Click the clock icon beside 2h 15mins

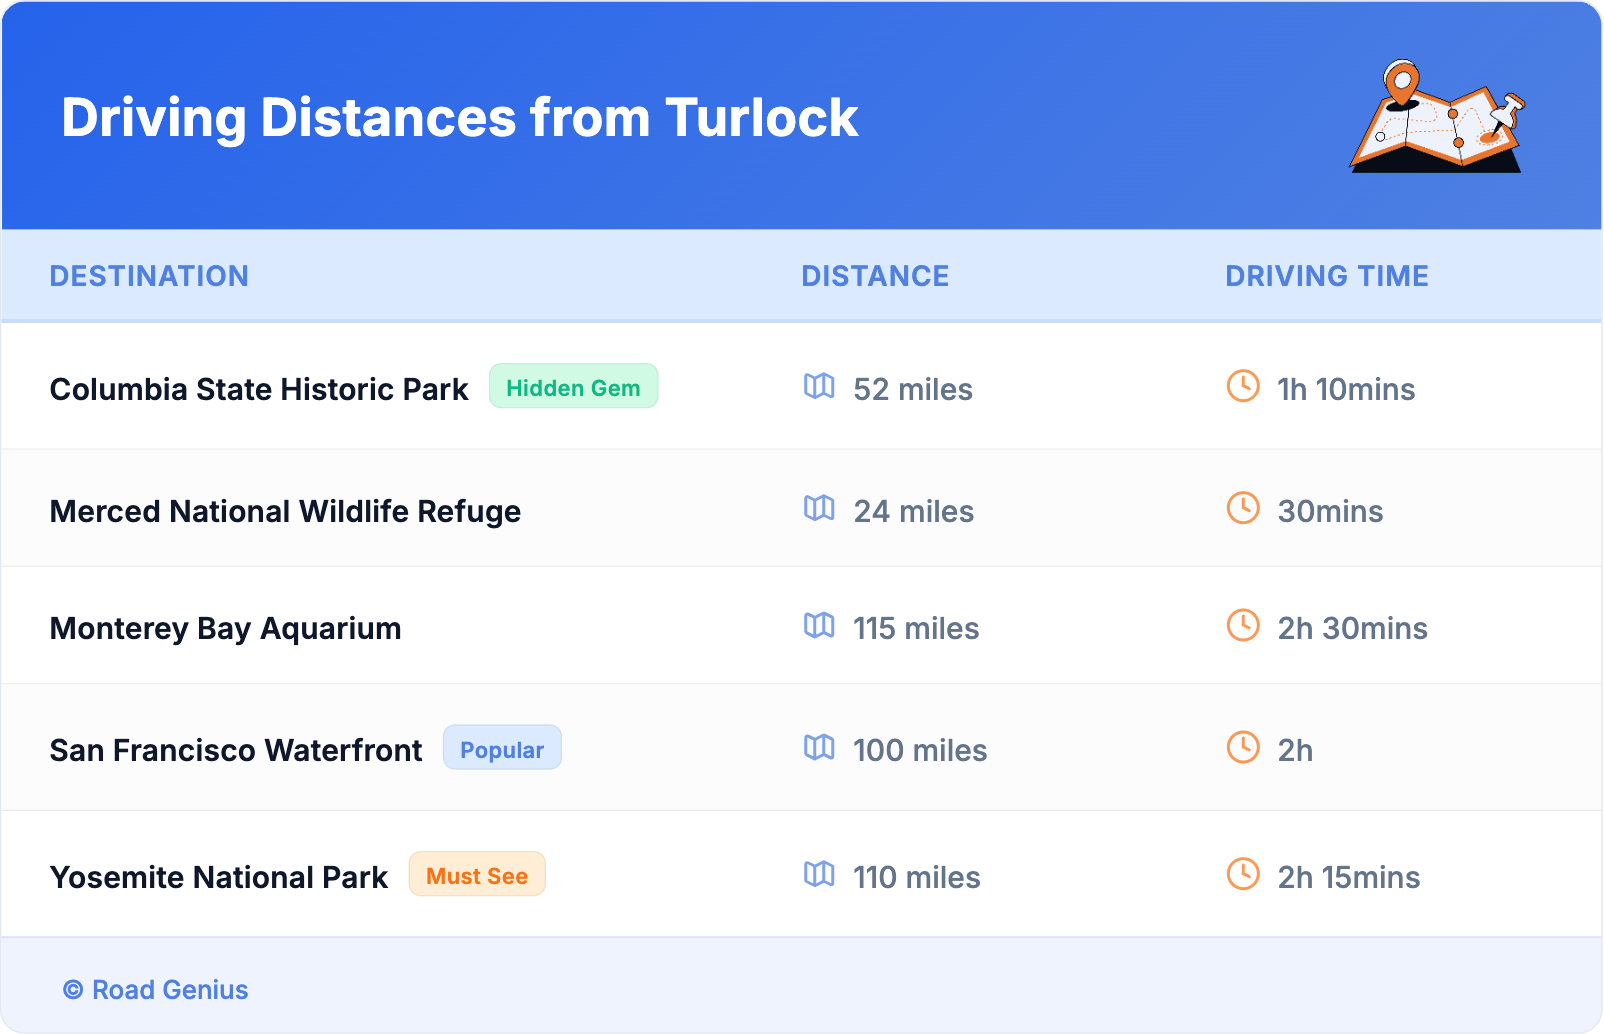[1243, 874]
